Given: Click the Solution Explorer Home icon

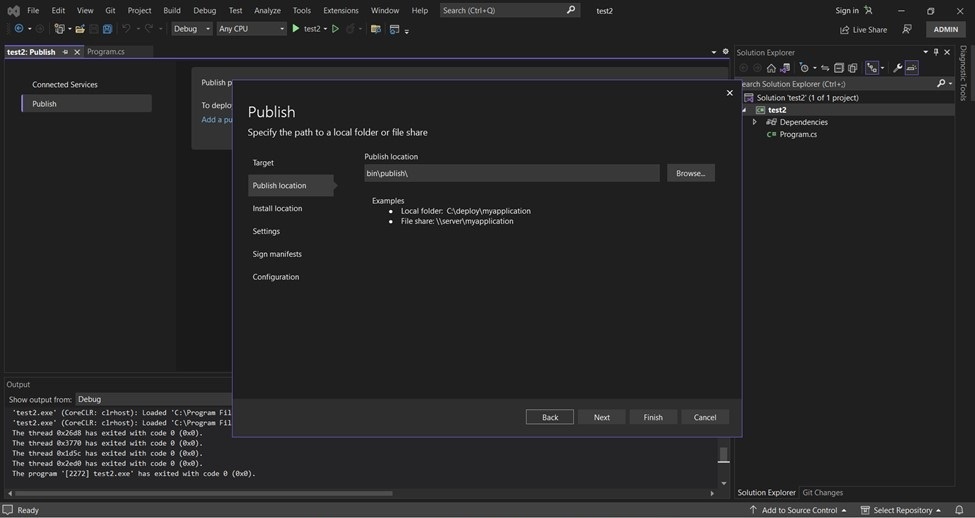Looking at the screenshot, I should [x=771, y=68].
